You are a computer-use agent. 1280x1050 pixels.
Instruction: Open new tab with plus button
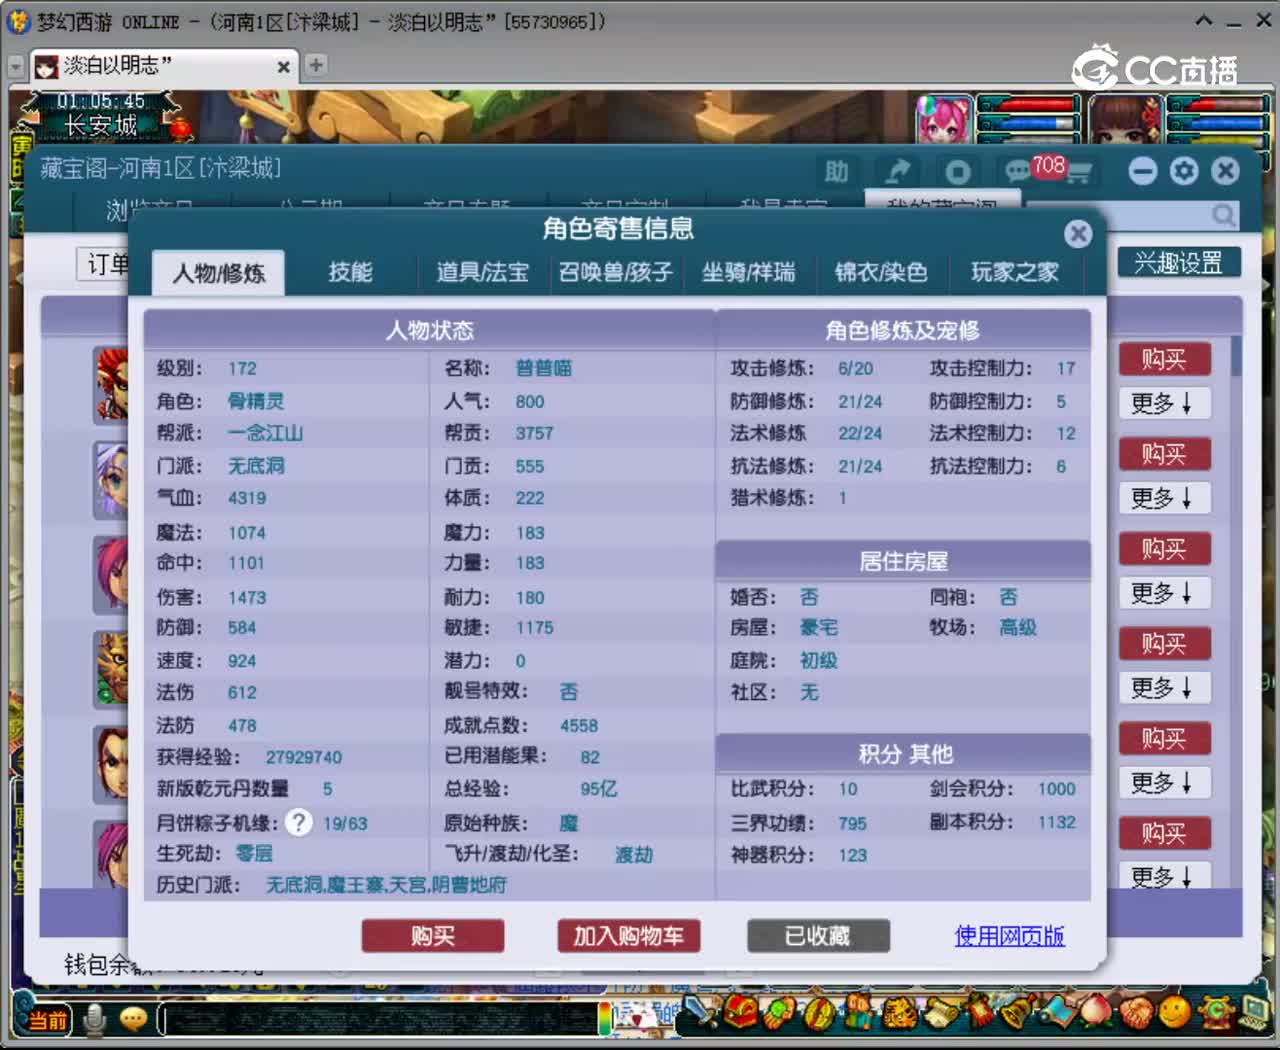click(x=316, y=65)
